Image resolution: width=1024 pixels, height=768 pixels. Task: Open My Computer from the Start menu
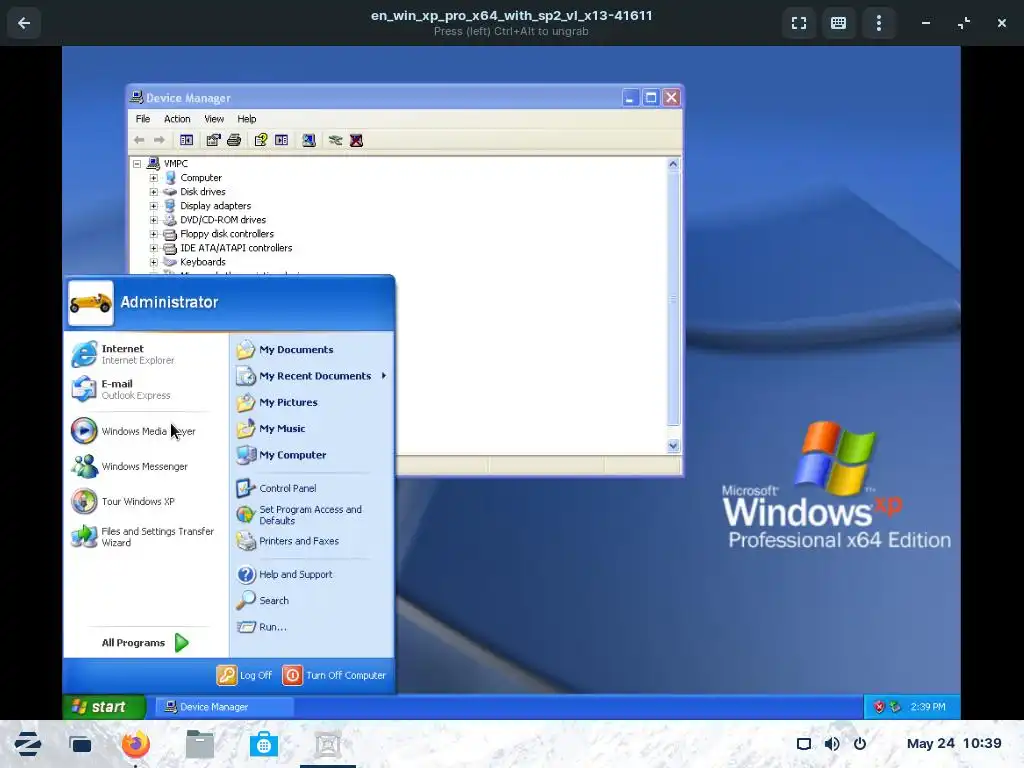[x=311, y=455]
